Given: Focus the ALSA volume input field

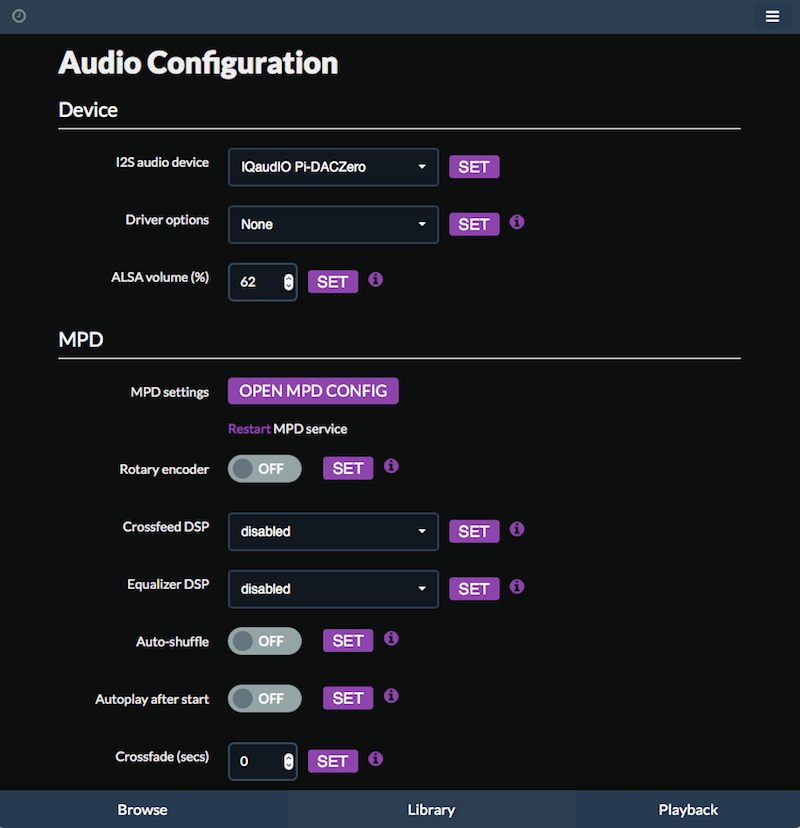Looking at the screenshot, I should pos(262,282).
